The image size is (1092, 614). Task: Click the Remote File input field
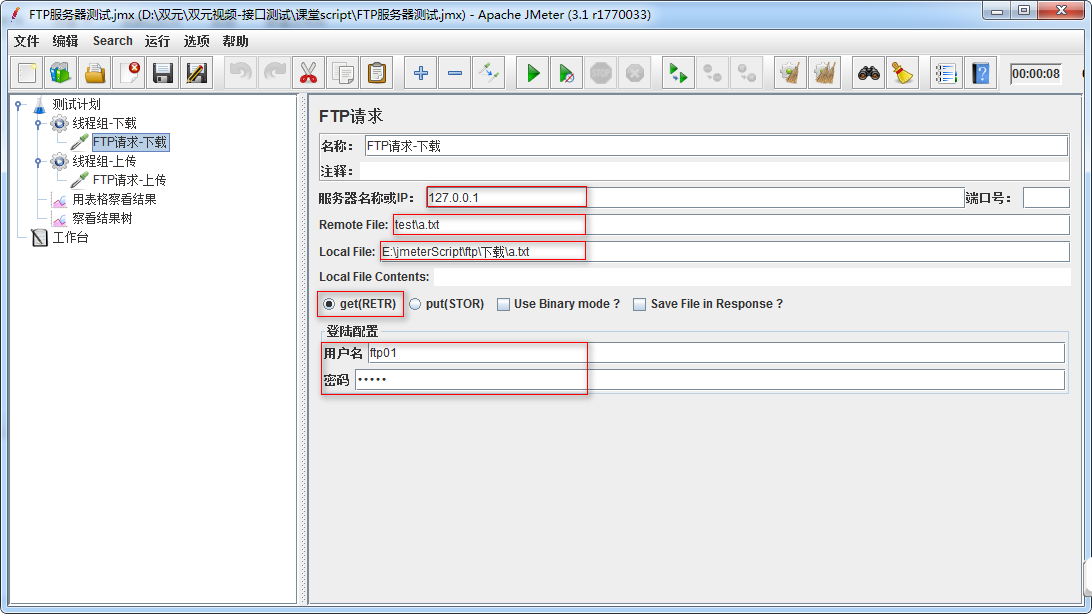pyautogui.click(x=731, y=225)
